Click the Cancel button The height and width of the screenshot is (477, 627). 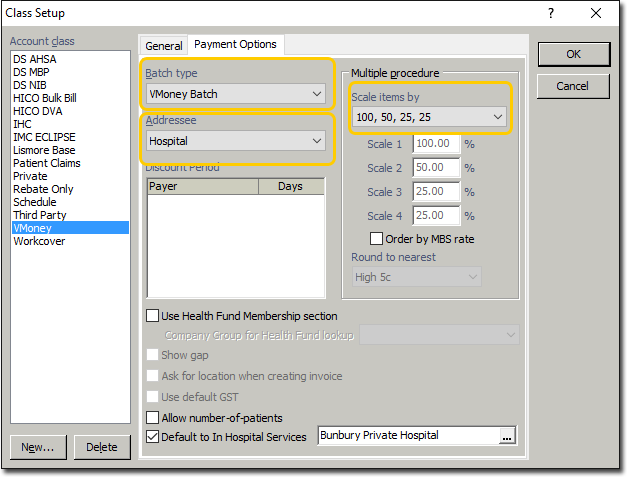pyautogui.click(x=573, y=87)
